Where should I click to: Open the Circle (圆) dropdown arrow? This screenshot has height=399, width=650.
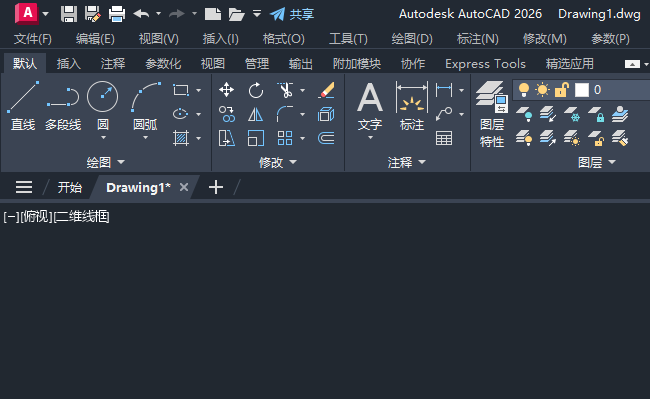tap(103, 138)
